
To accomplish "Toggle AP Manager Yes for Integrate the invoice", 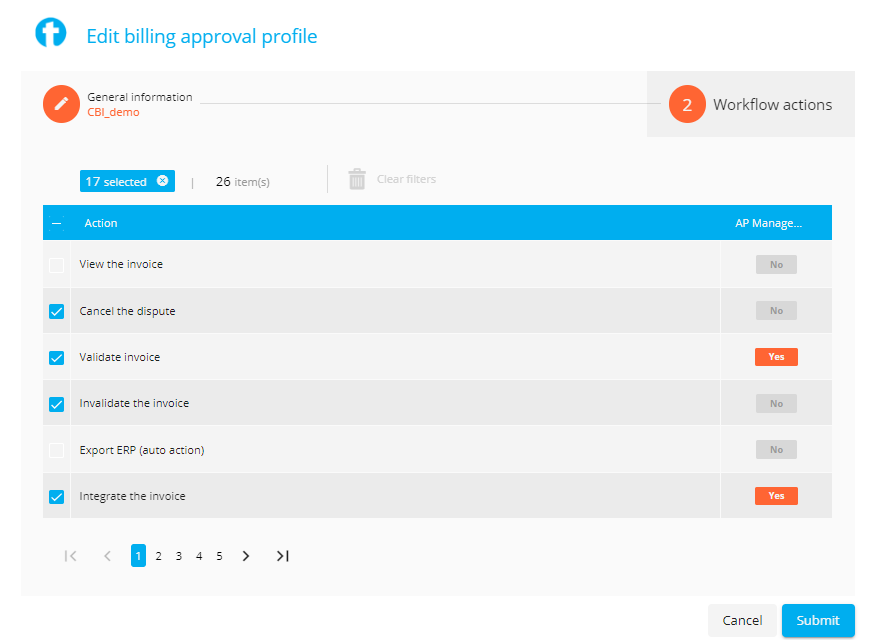I will (x=776, y=496).
